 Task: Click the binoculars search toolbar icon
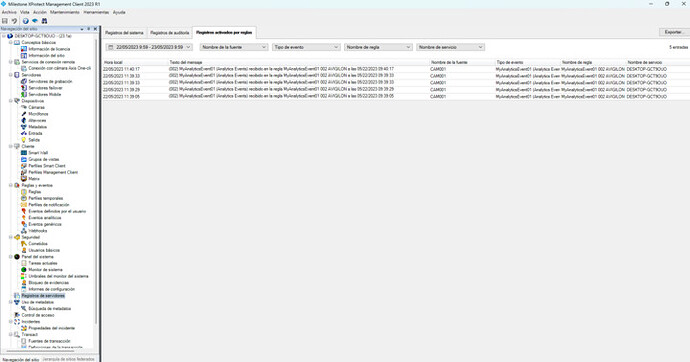point(44,21)
